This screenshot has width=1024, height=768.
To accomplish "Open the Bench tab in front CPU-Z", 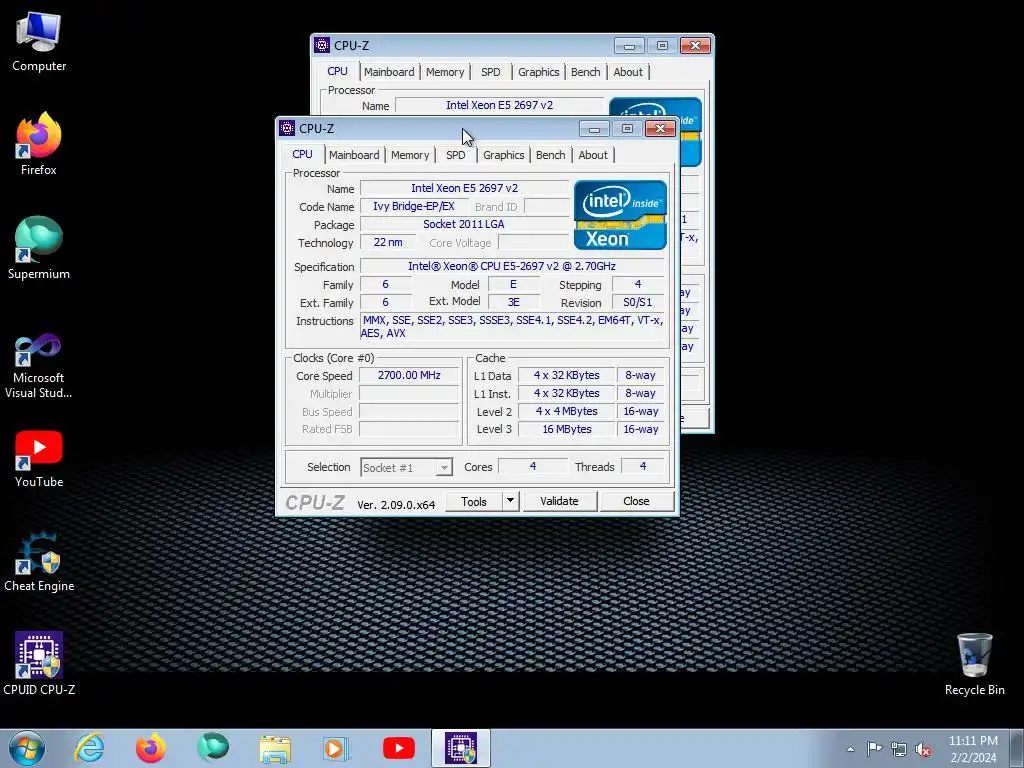I will pos(551,155).
